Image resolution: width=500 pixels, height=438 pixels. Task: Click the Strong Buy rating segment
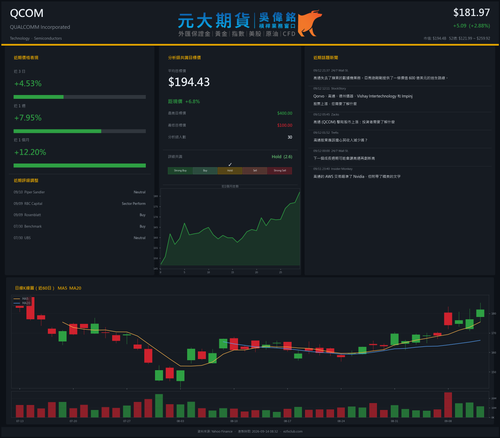180,171
